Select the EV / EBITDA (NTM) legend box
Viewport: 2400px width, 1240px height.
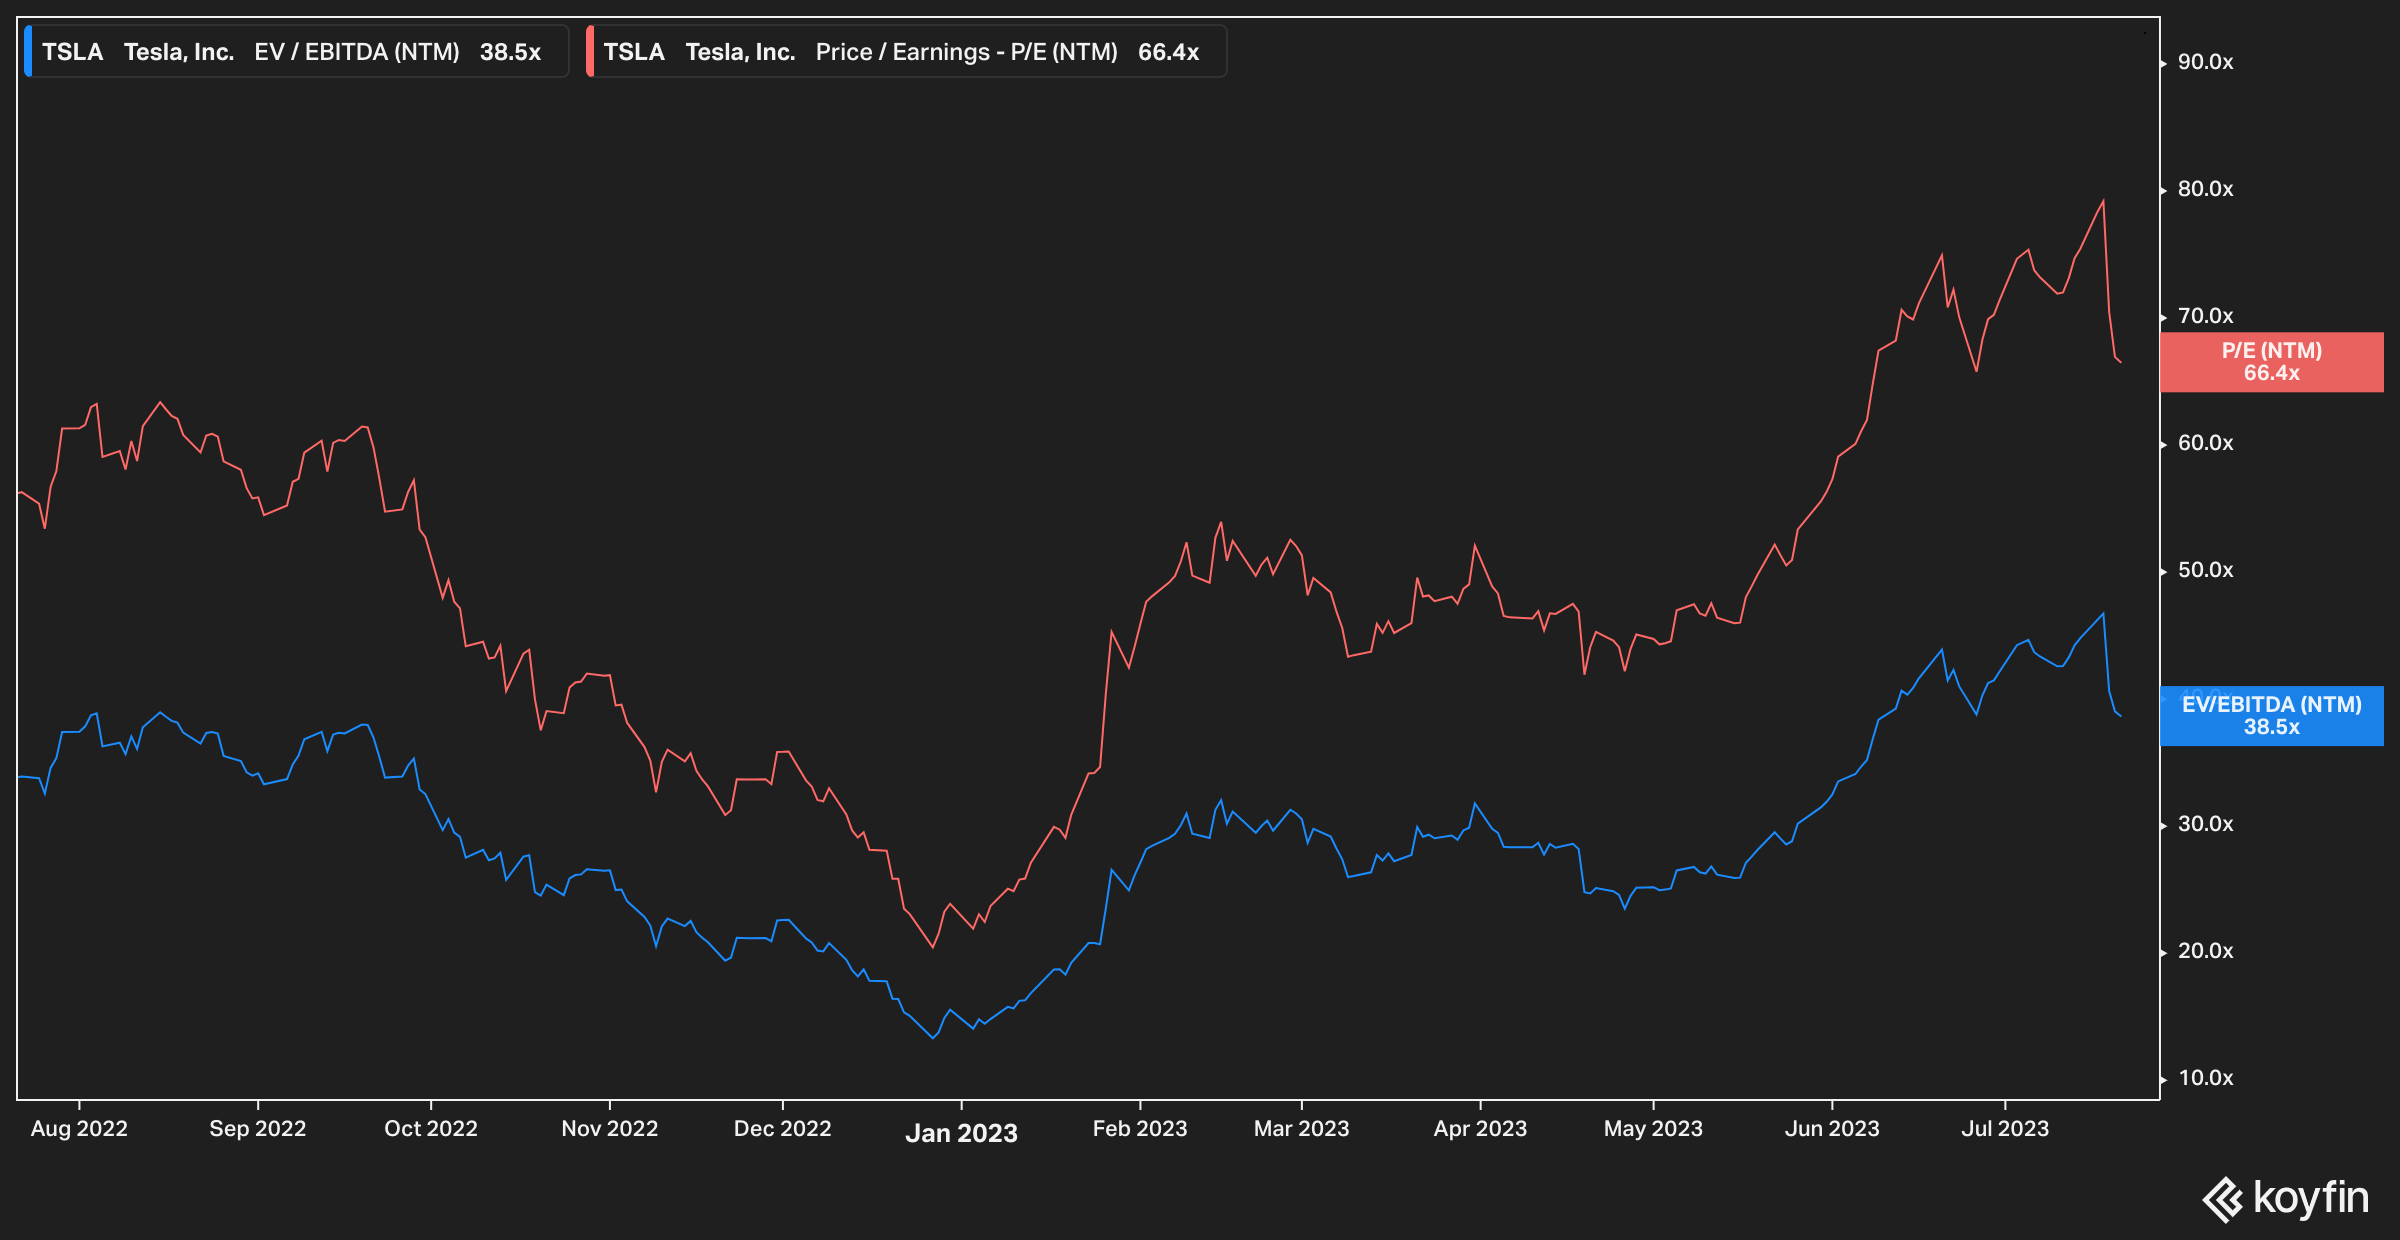[297, 52]
